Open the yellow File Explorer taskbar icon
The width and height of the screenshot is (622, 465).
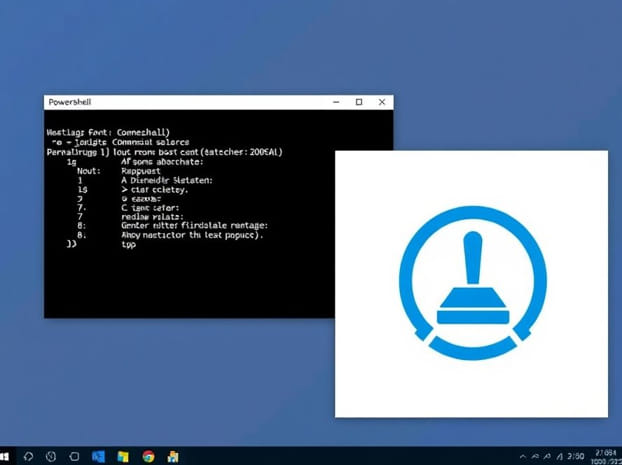coord(123,456)
